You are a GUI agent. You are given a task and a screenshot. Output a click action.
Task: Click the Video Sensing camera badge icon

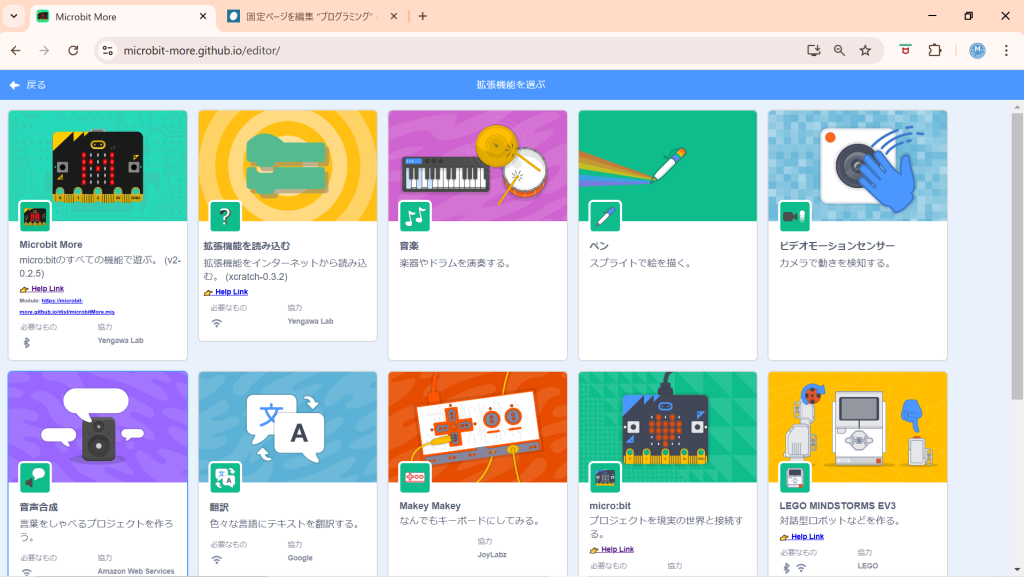tap(795, 216)
